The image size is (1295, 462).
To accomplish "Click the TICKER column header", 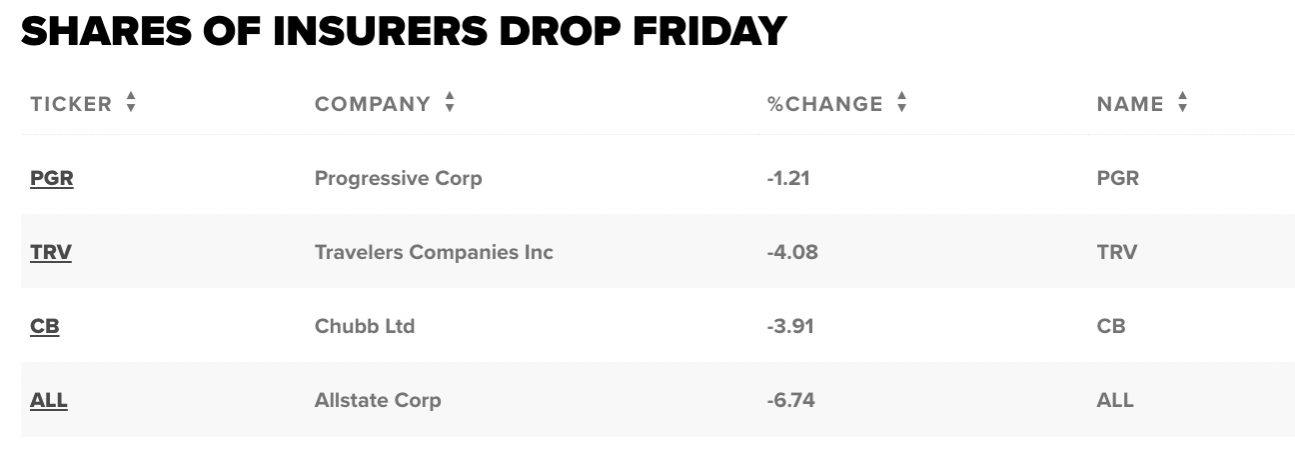I will pos(71,104).
